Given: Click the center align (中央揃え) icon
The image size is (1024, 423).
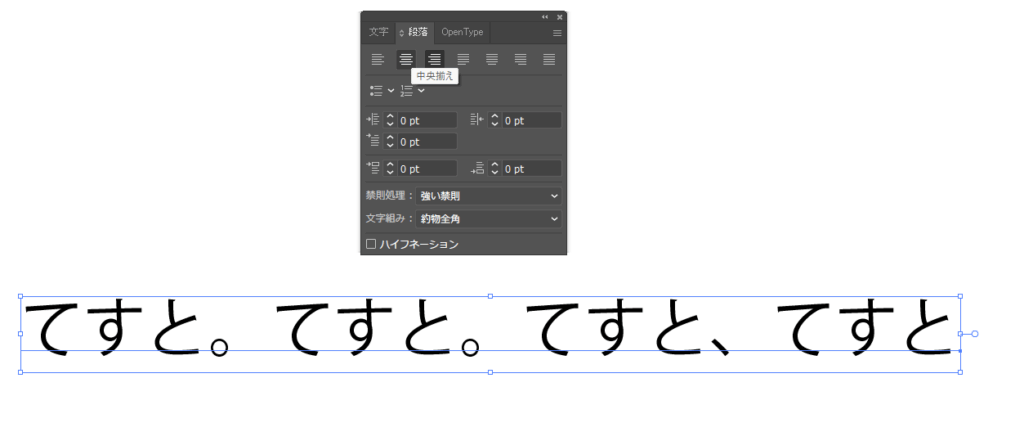Looking at the screenshot, I should tap(406, 60).
